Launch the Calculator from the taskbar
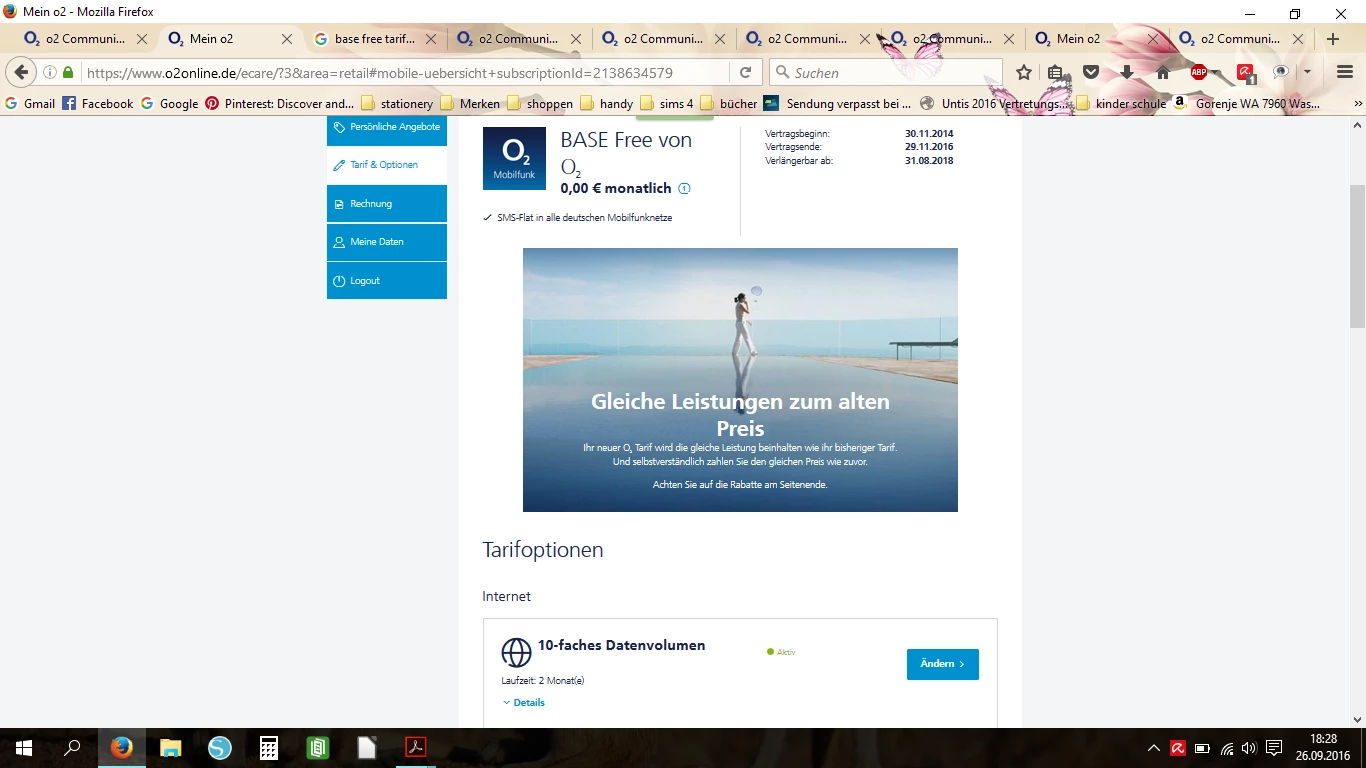 269,748
